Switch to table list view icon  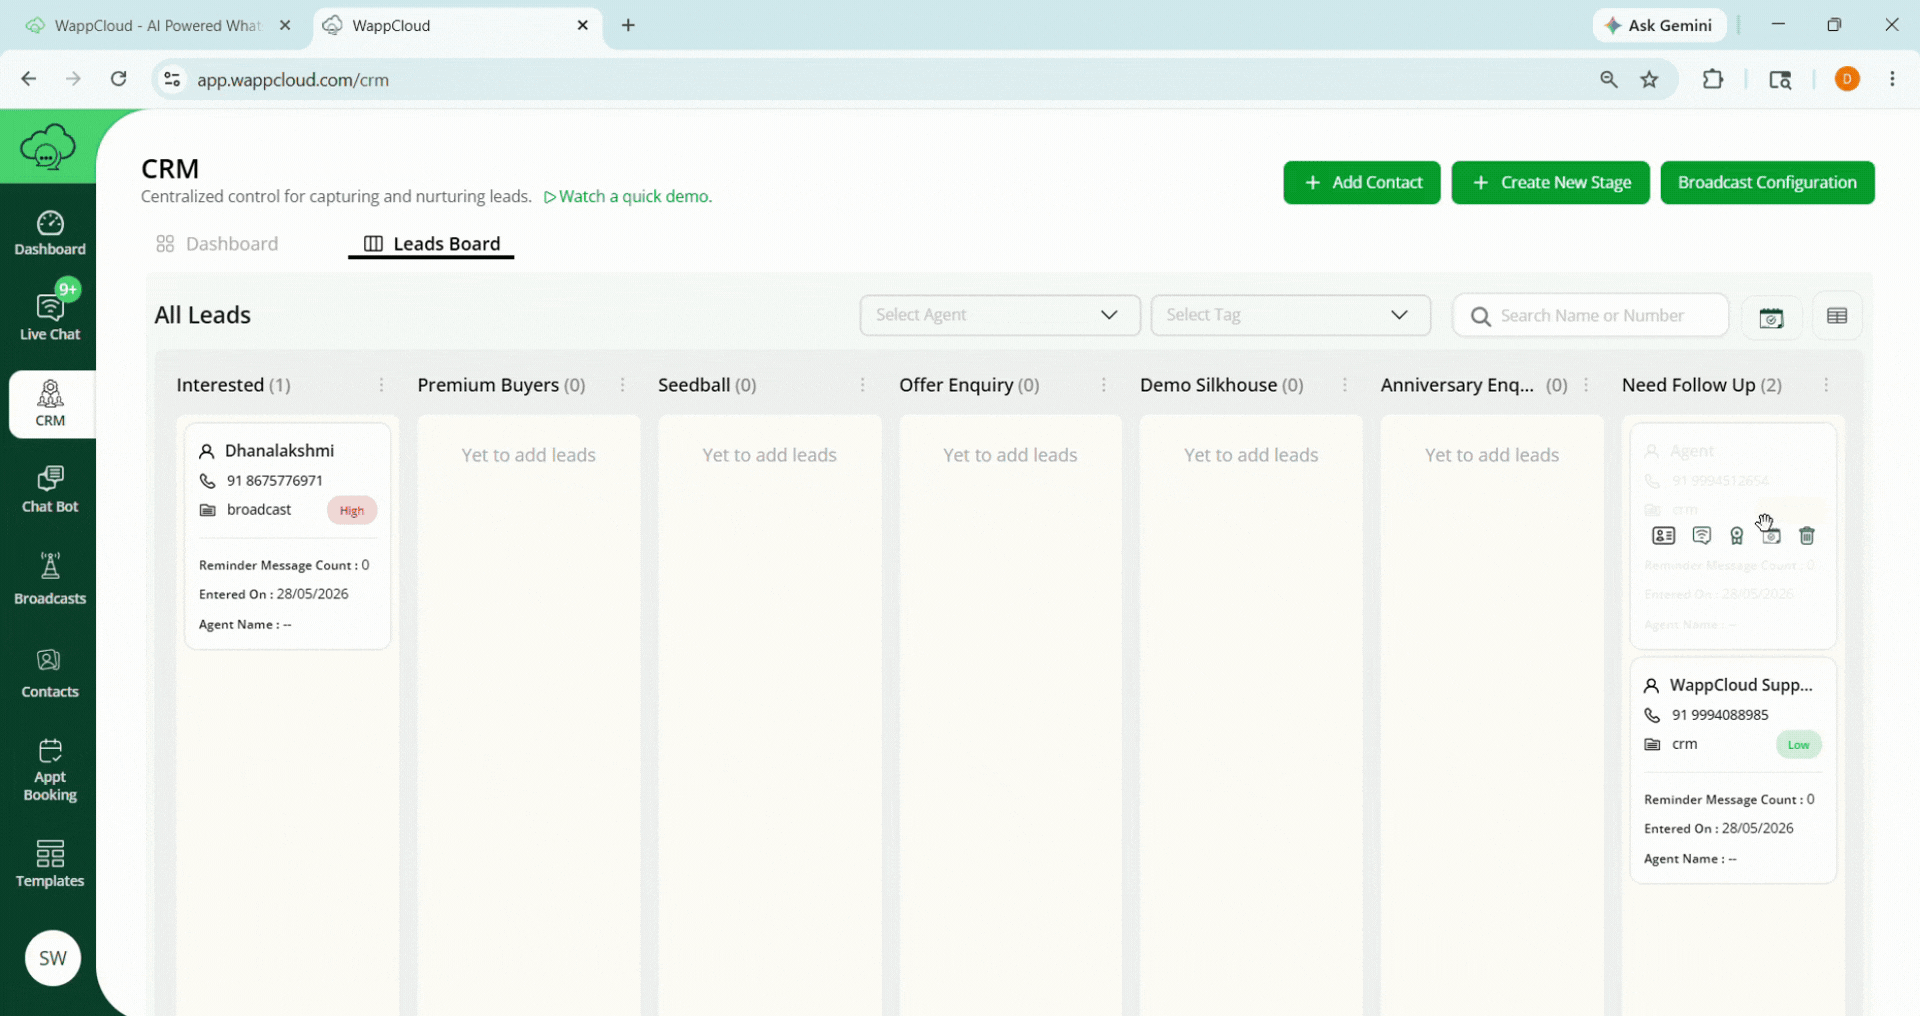tap(1837, 316)
